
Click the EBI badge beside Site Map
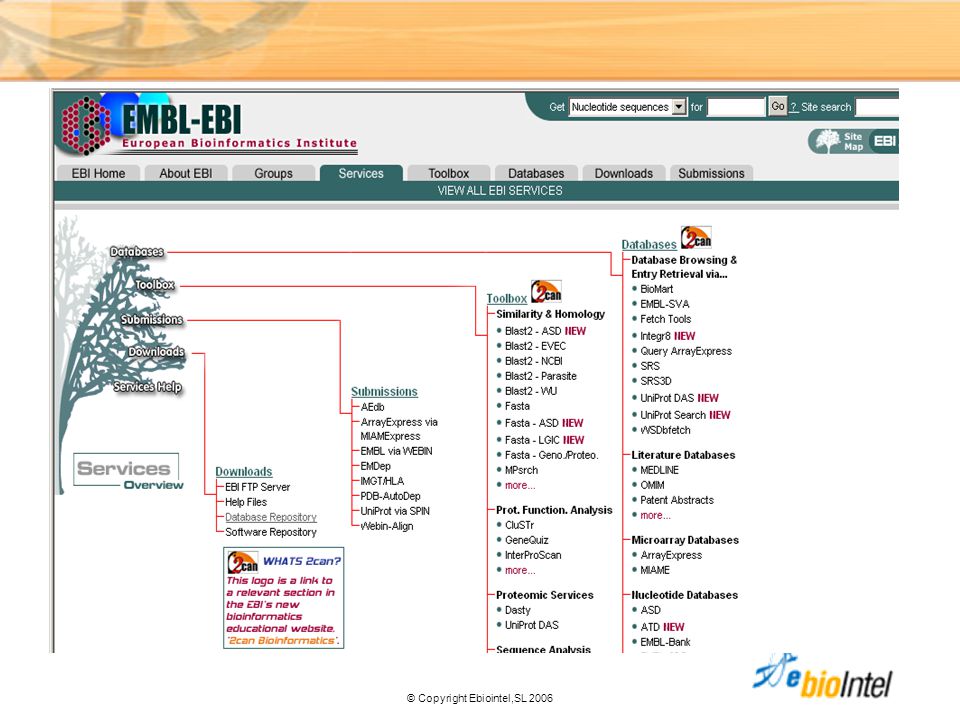(884, 141)
